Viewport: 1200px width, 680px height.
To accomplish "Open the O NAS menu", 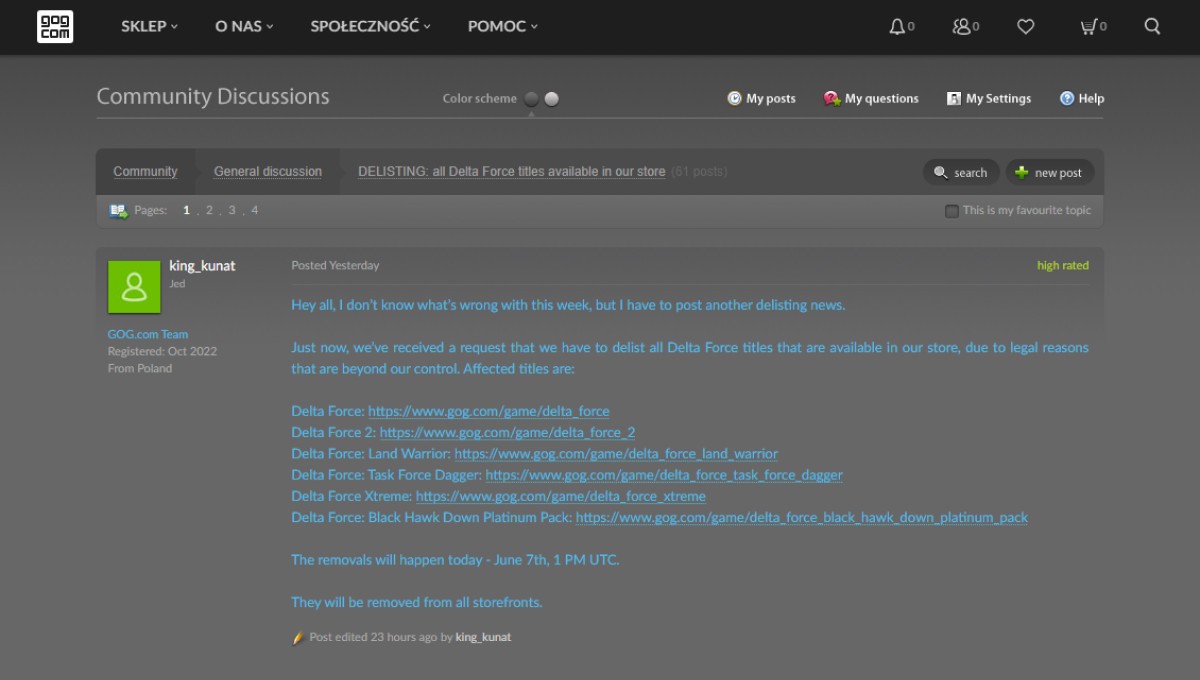I will pos(244,27).
